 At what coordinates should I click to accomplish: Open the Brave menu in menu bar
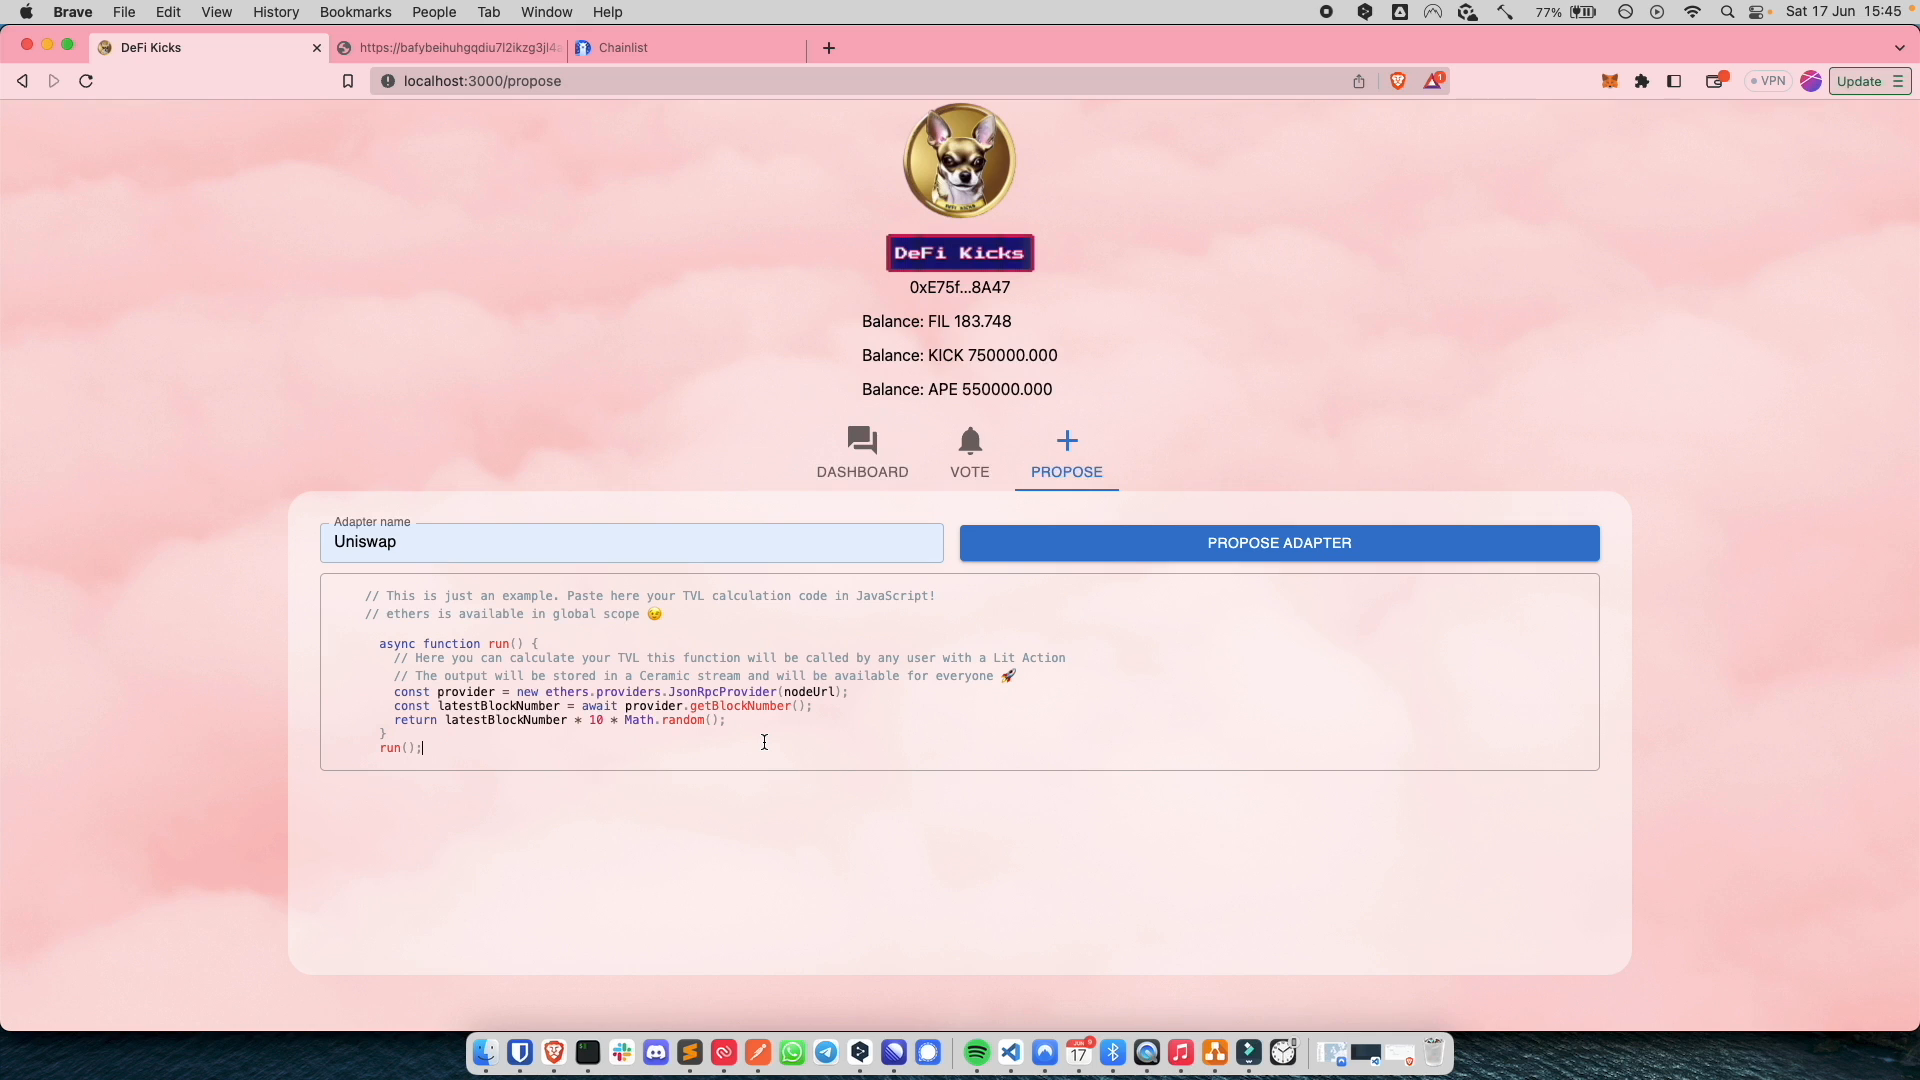click(73, 12)
